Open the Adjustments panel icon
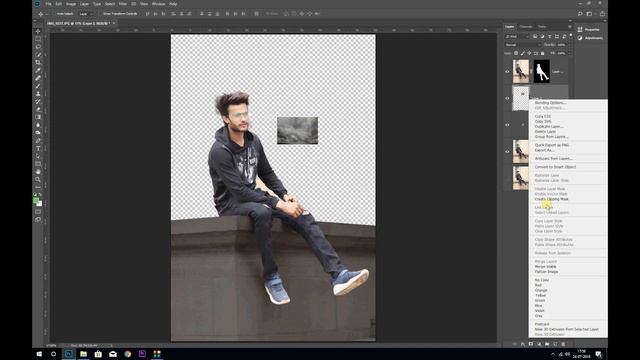Screen dimensions: 640x360 click(580, 38)
